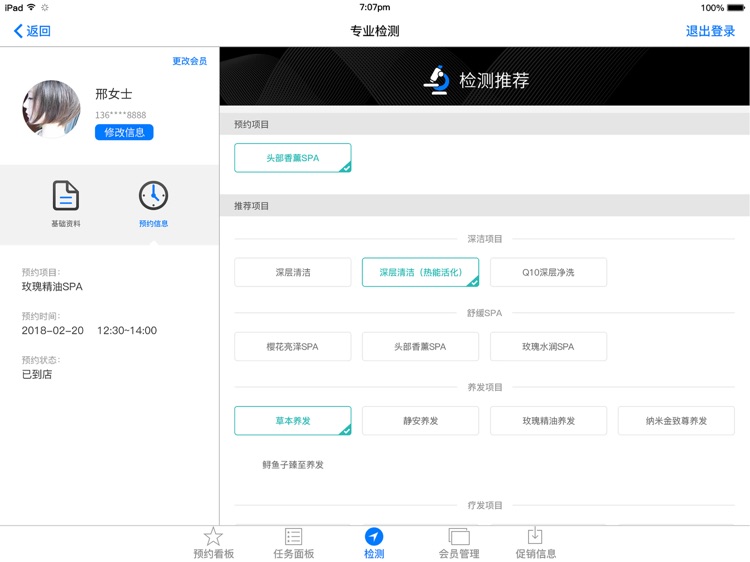The width and height of the screenshot is (750, 562).
Task: Select 深层清洁 option
Action: tap(293, 272)
